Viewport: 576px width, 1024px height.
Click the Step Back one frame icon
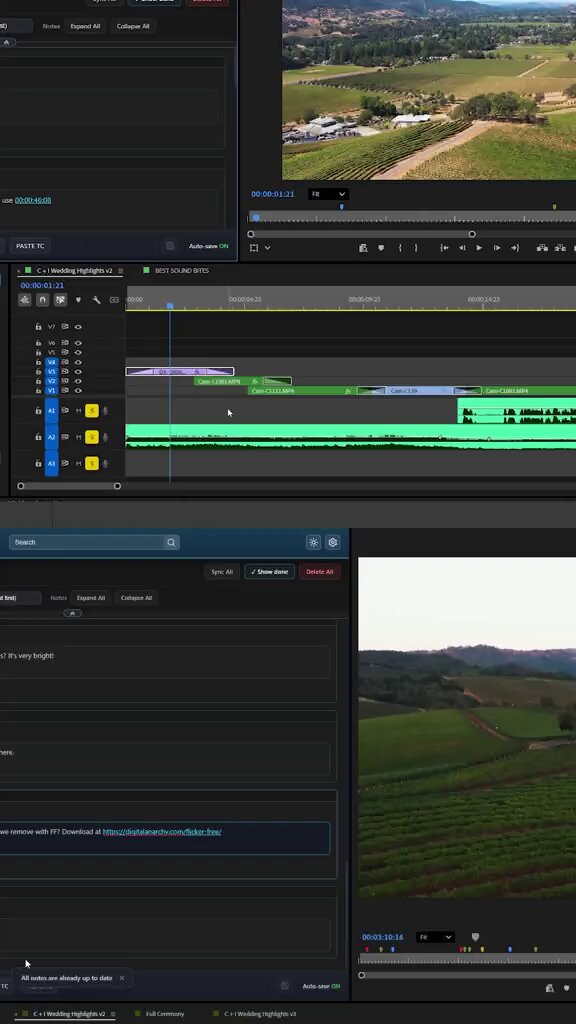click(x=462, y=248)
